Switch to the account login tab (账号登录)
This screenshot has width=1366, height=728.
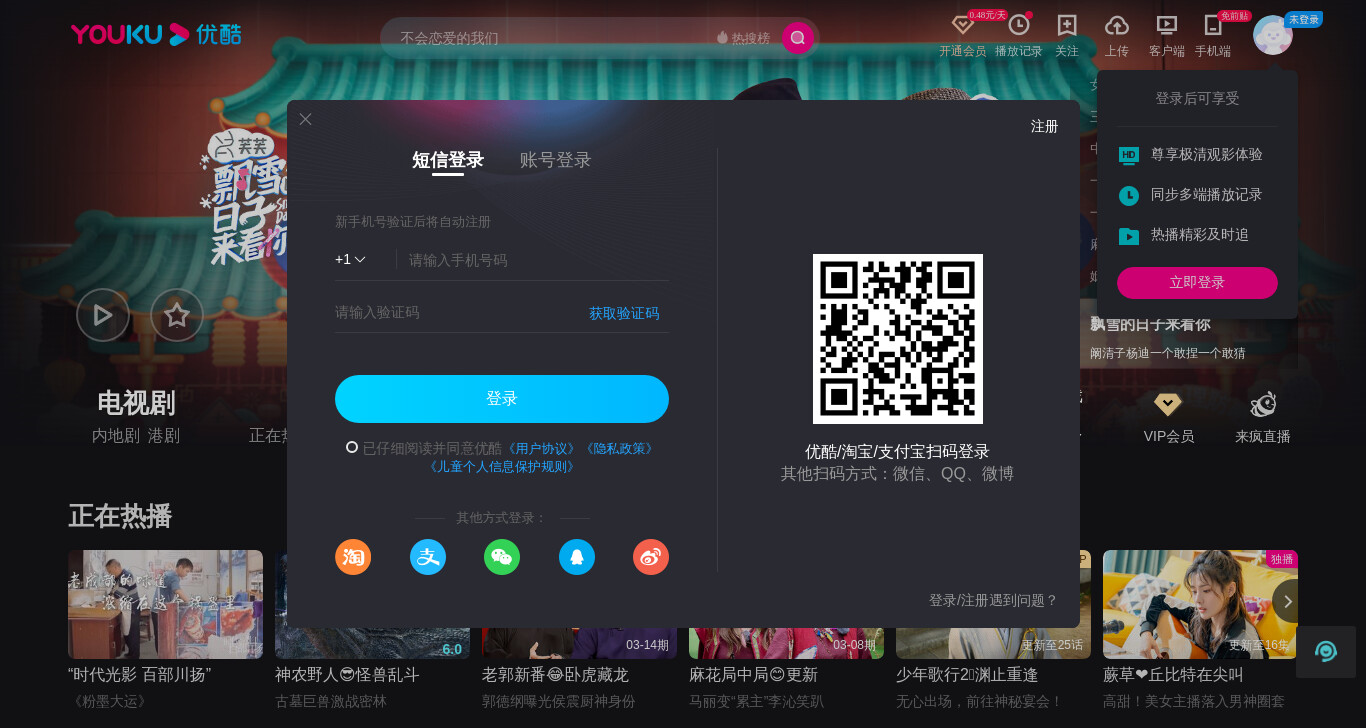[556, 160]
